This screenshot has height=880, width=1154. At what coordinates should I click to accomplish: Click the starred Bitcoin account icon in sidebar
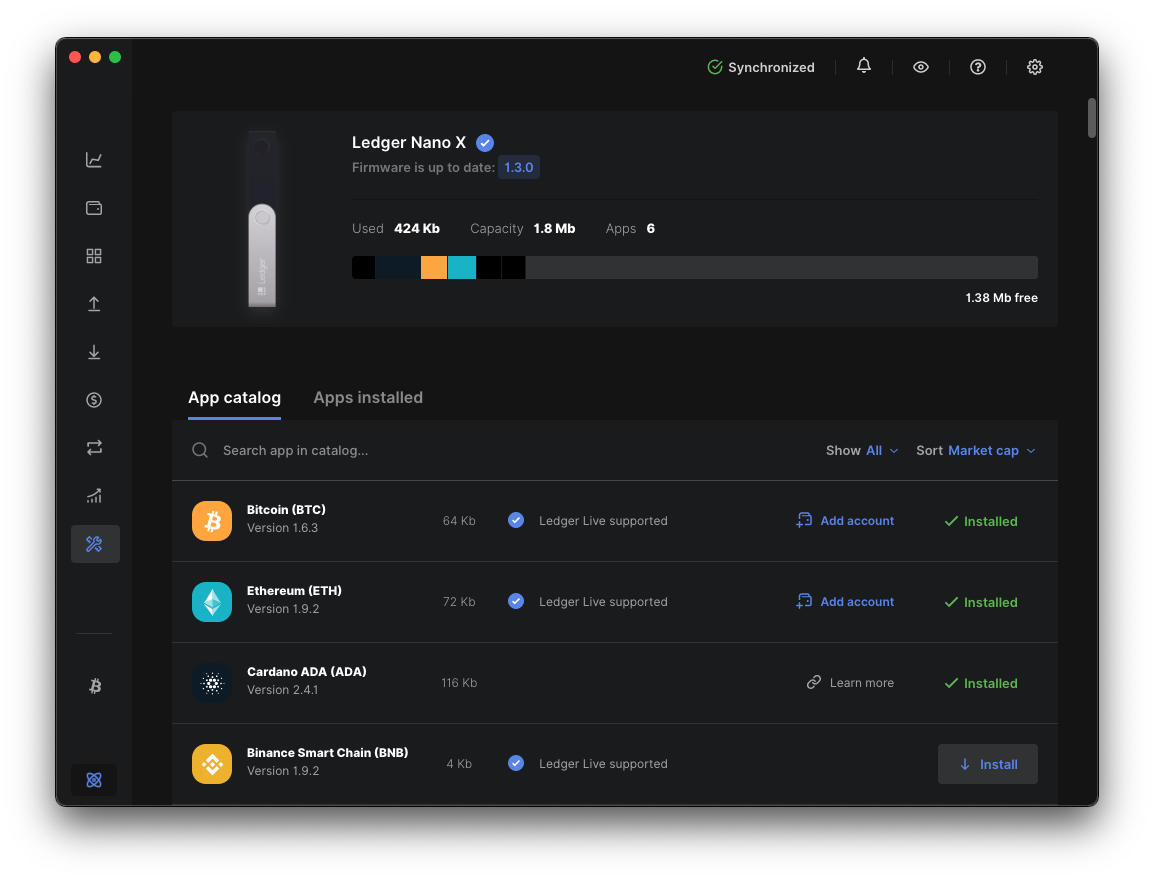click(x=95, y=686)
